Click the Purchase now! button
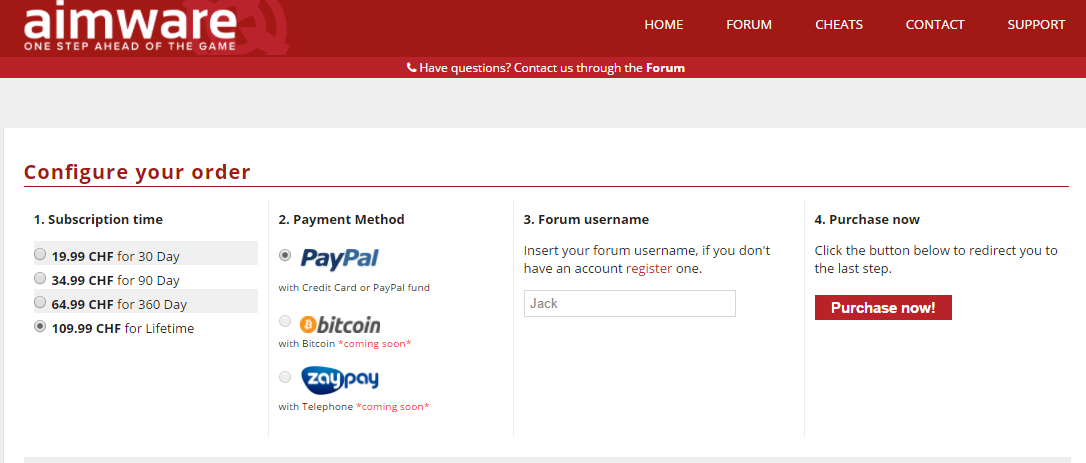Image resolution: width=1086 pixels, height=463 pixels. pyautogui.click(x=883, y=308)
